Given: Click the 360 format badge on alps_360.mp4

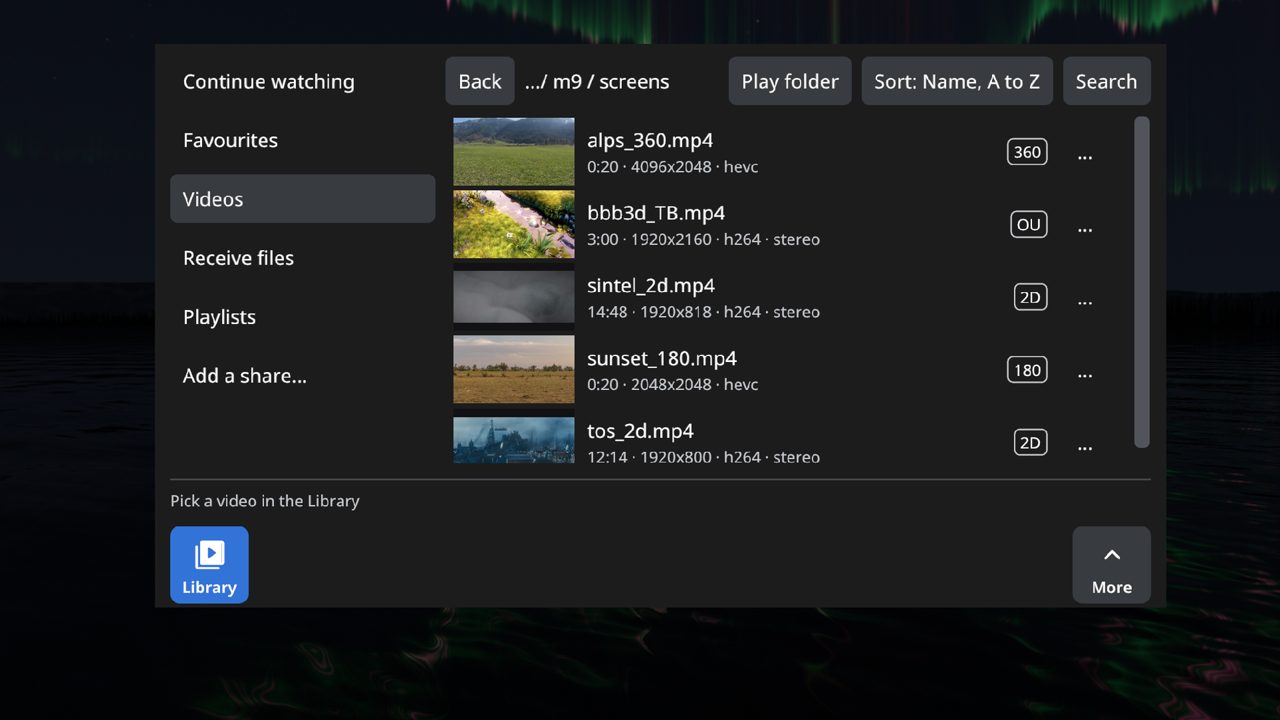Looking at the screenshot, I should pyautogui.click(x=1027, y=152).
